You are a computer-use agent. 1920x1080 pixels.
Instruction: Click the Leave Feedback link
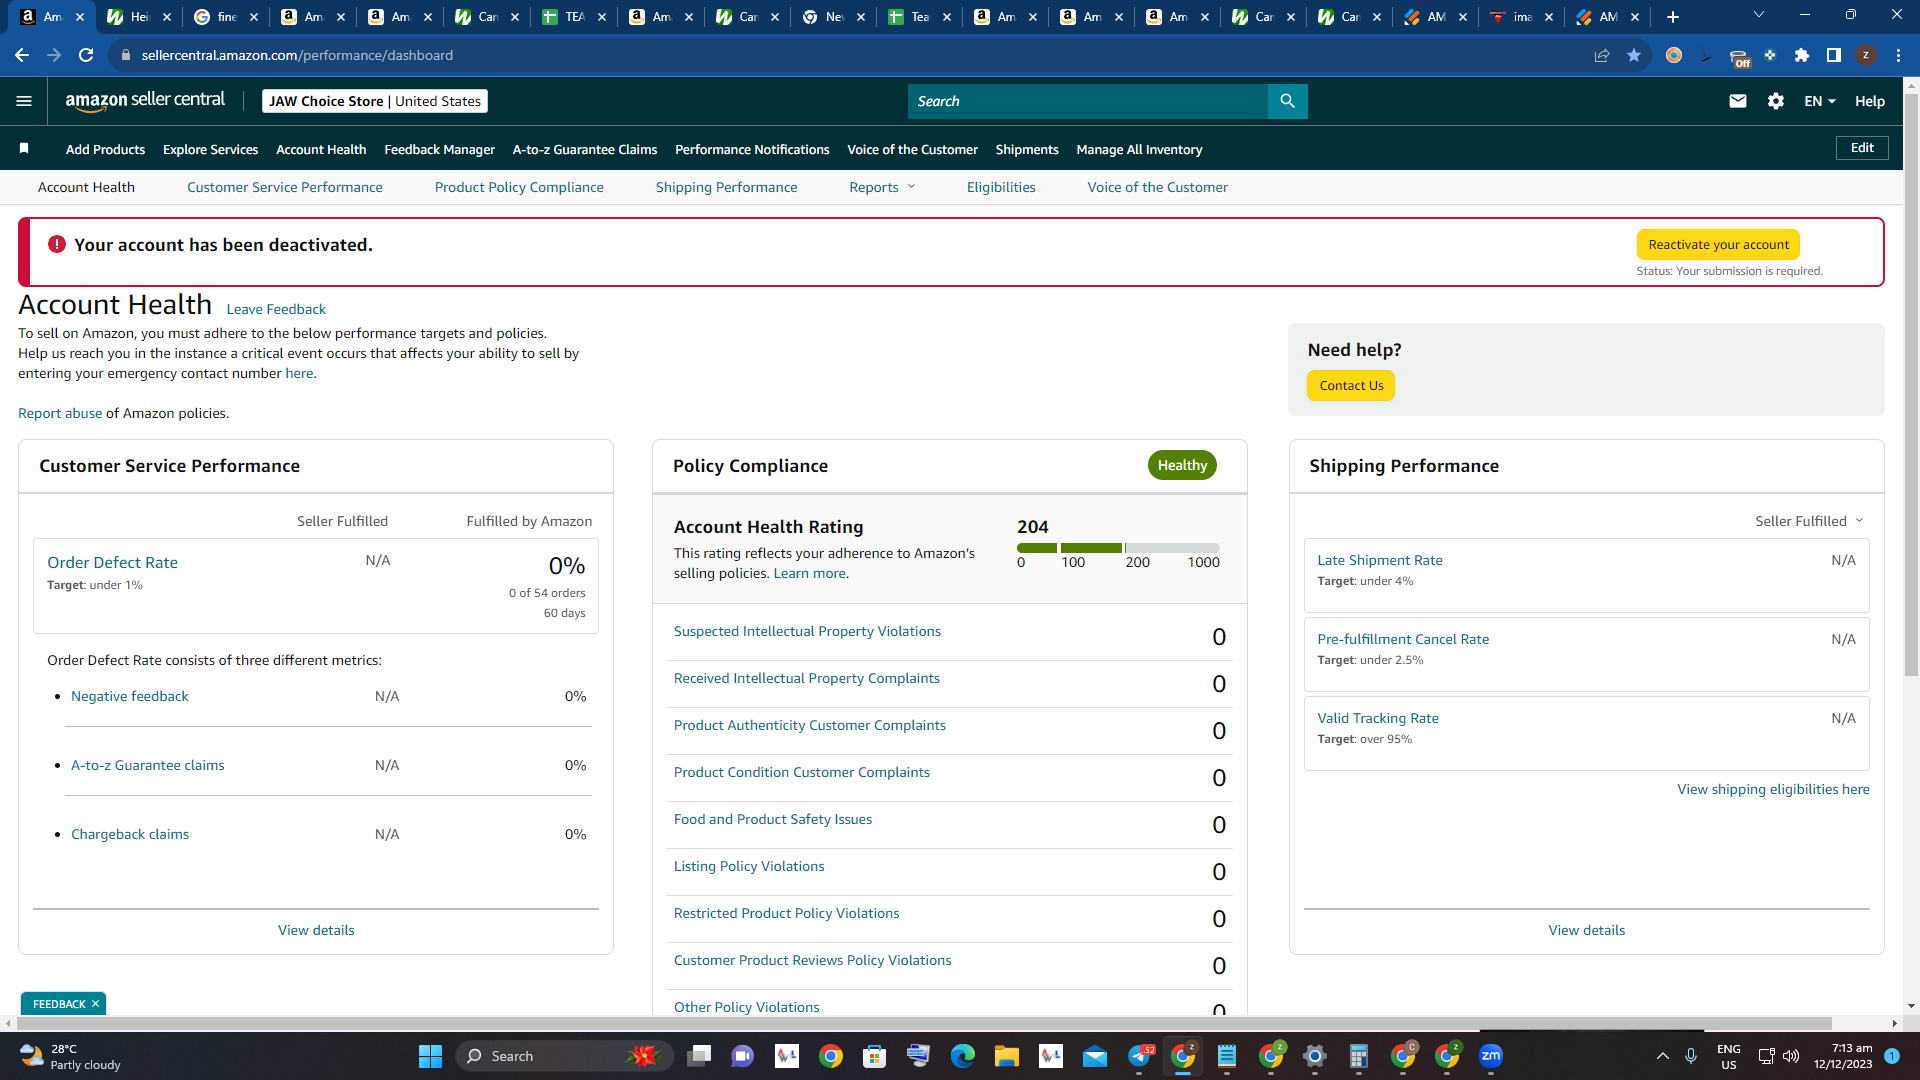(x=276, y=309)
